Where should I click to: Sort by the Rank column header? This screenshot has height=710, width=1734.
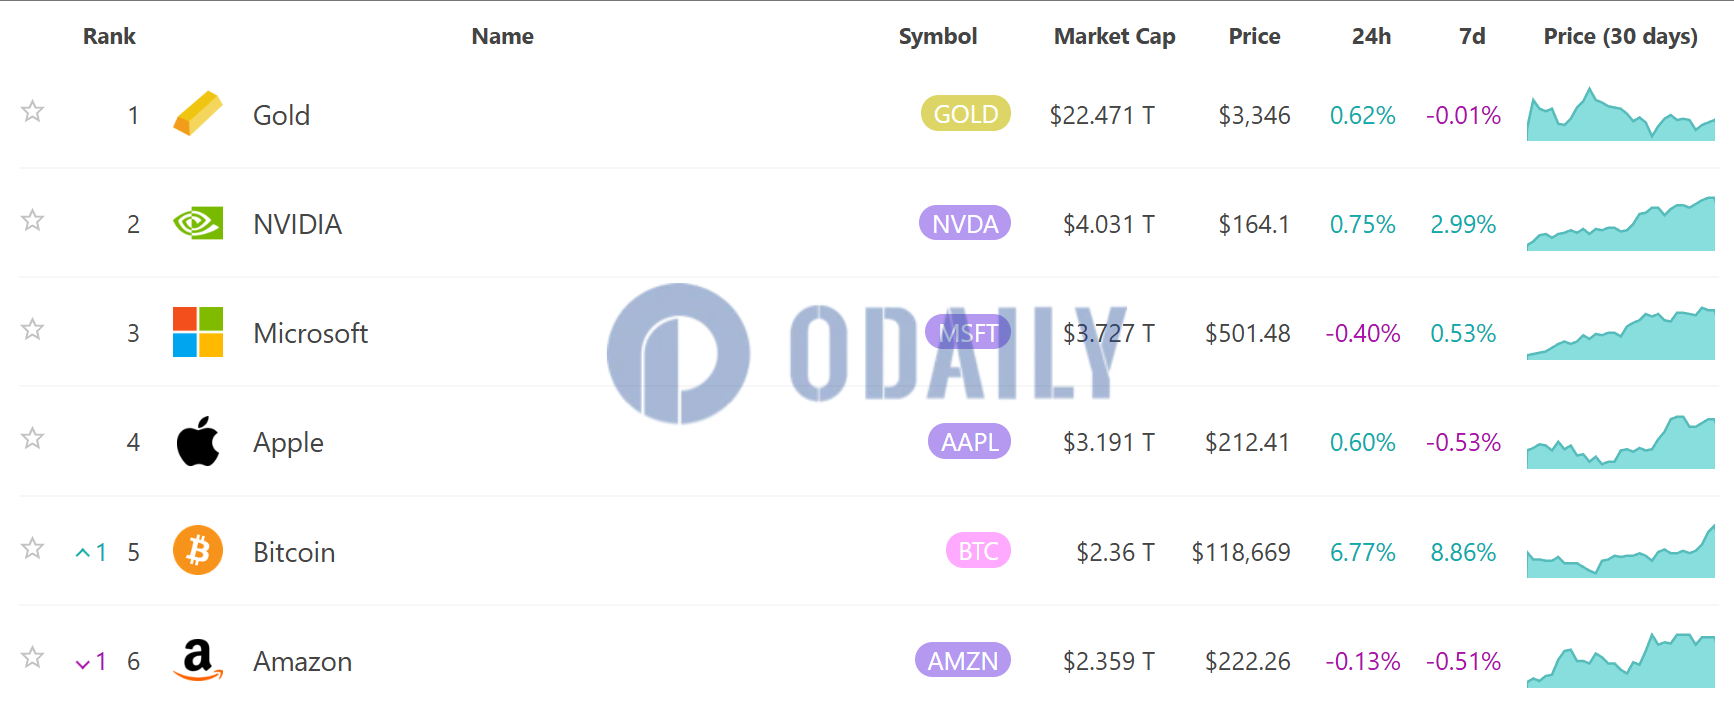tap(109, 36)
